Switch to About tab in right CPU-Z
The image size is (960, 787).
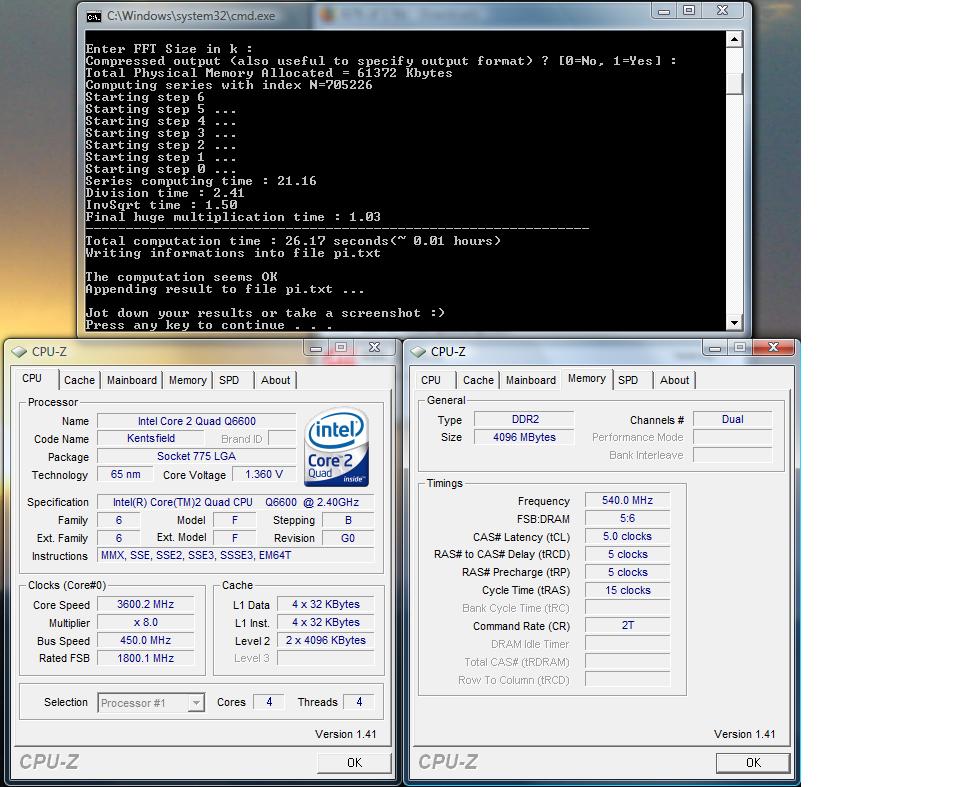pos(675,380)
